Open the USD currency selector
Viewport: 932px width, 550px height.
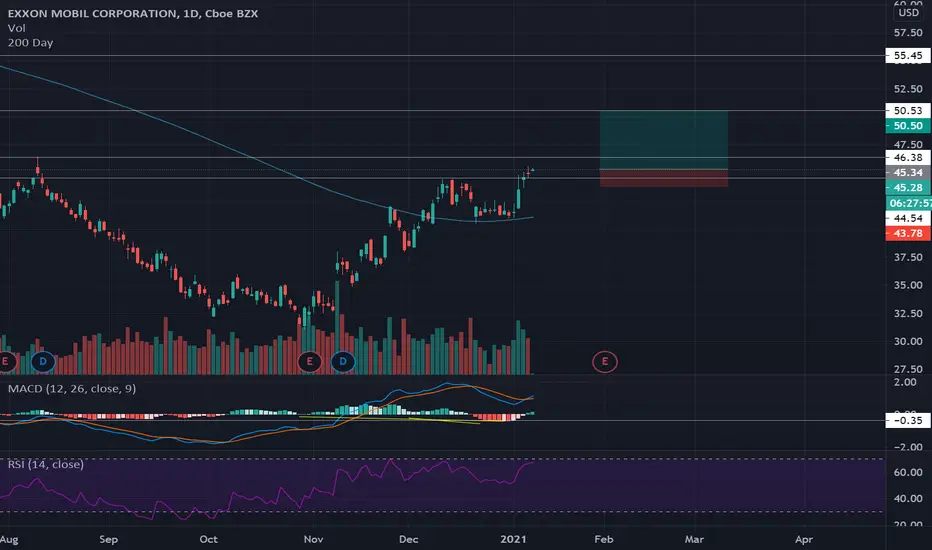pos(908,12)
